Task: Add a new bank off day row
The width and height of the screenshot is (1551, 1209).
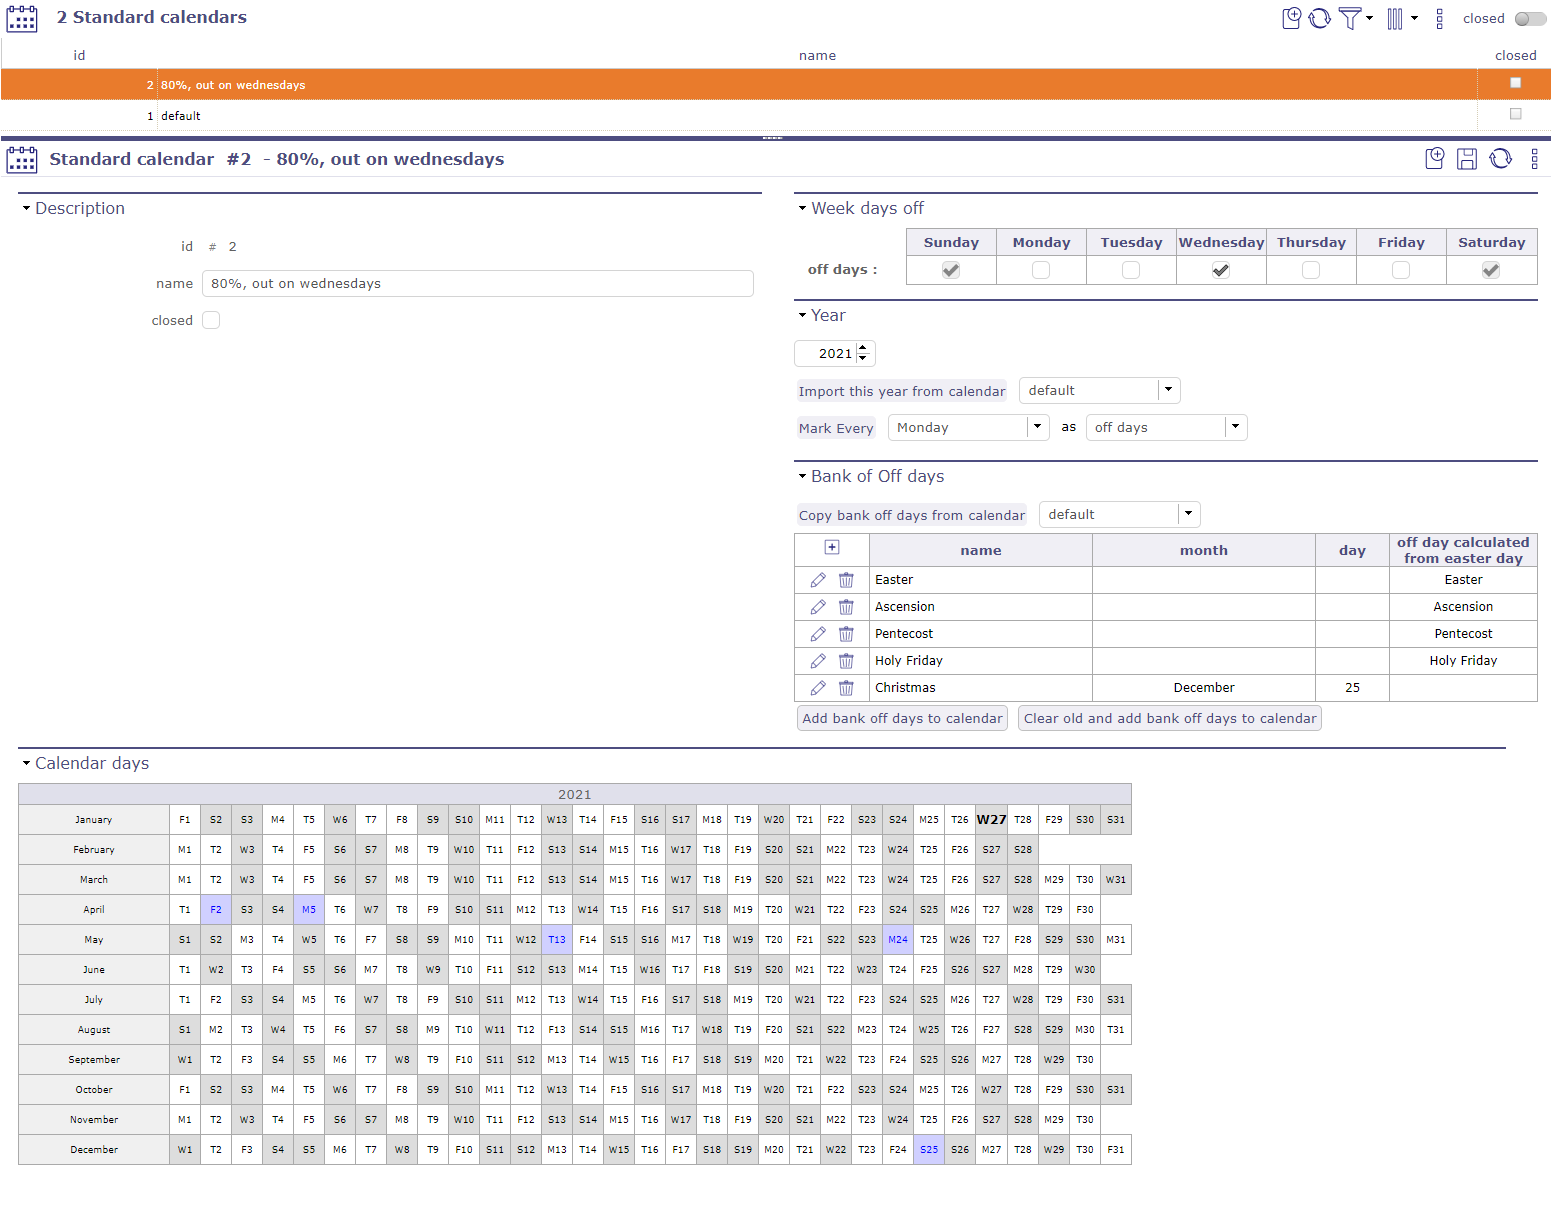Action: [x=832, y=548]
